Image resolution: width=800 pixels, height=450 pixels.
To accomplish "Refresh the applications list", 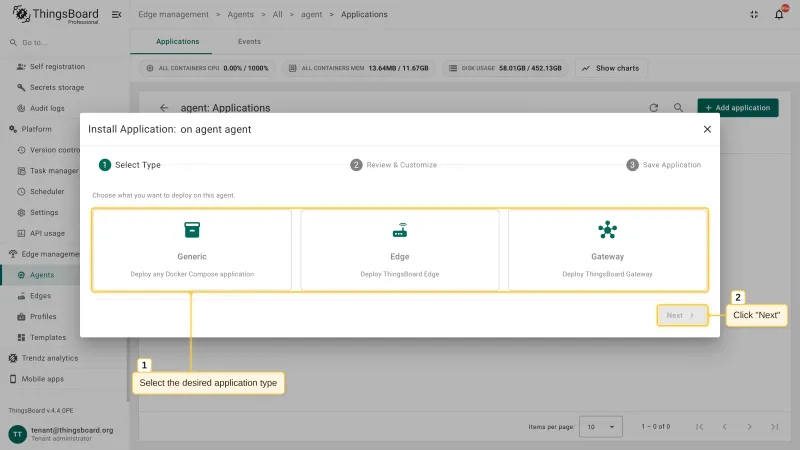I will 654,108.
